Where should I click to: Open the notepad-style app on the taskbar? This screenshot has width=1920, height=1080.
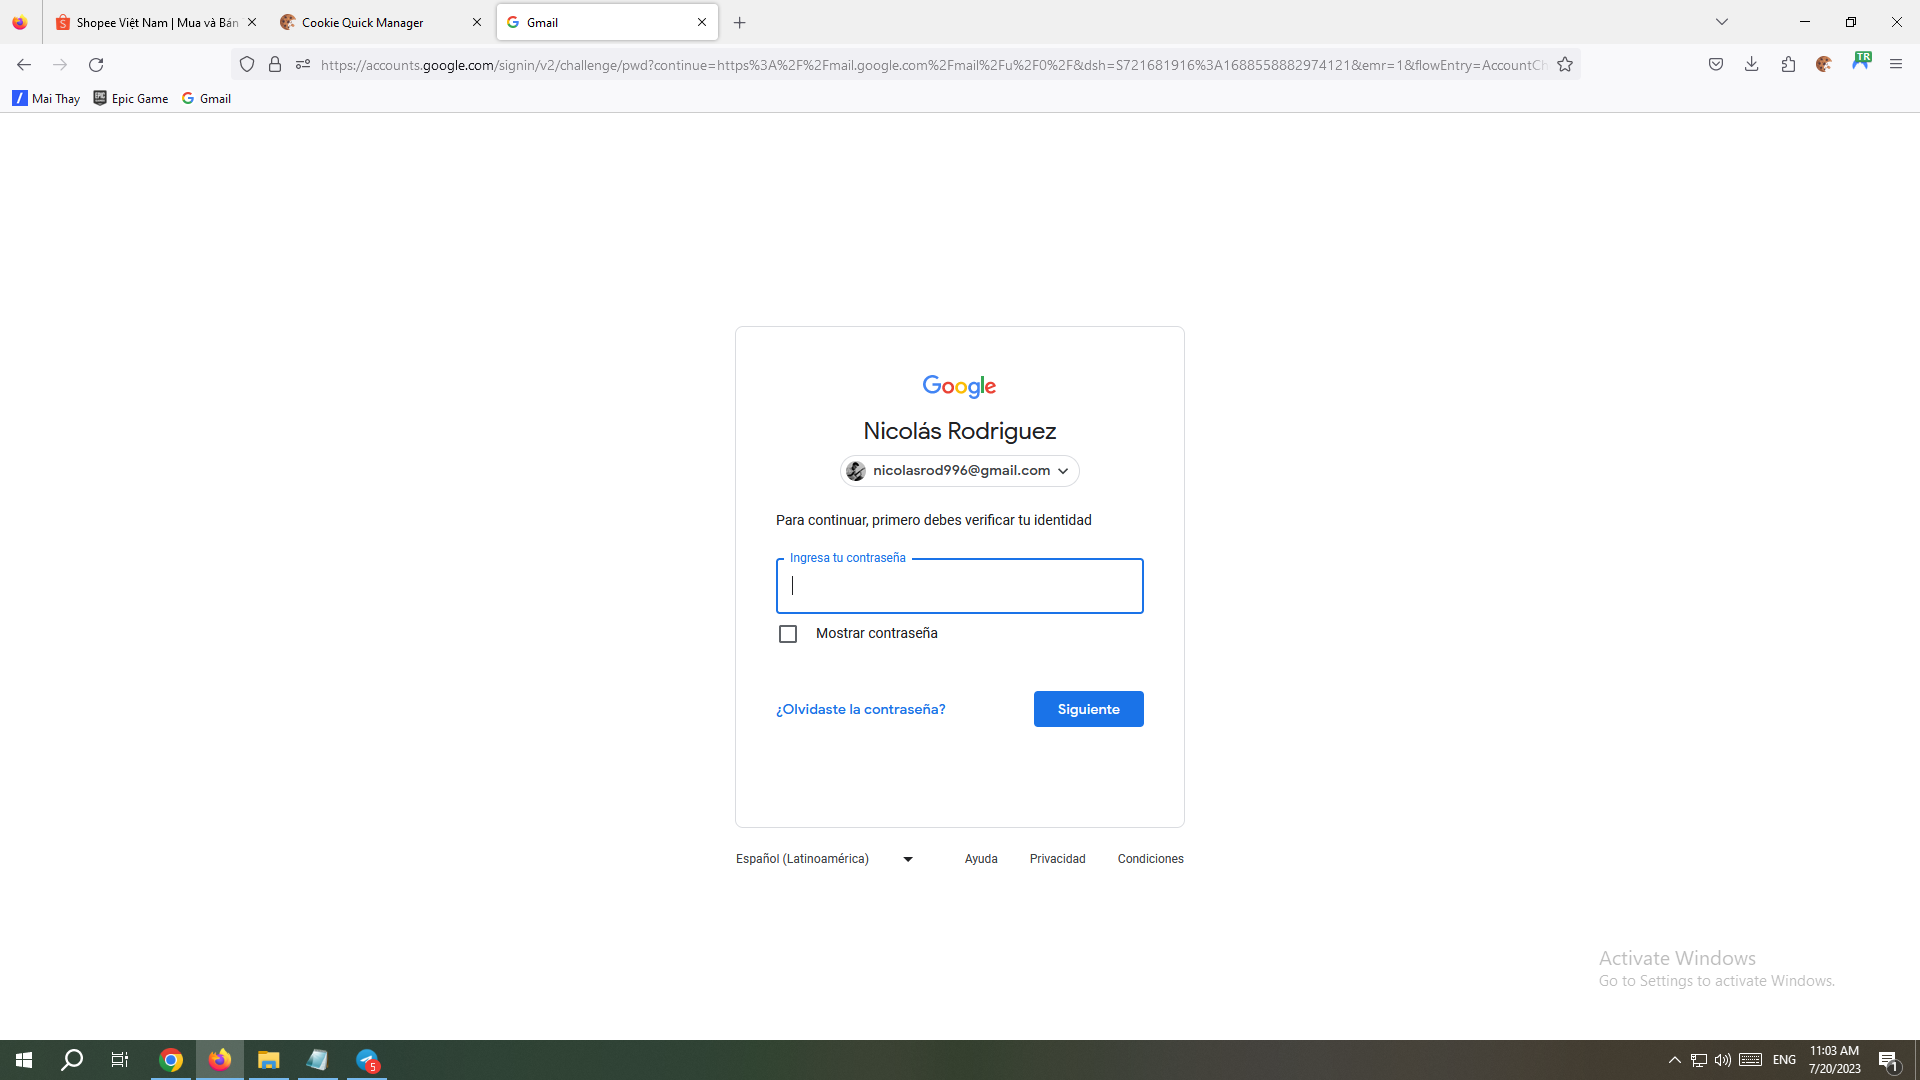[318, 1060]
